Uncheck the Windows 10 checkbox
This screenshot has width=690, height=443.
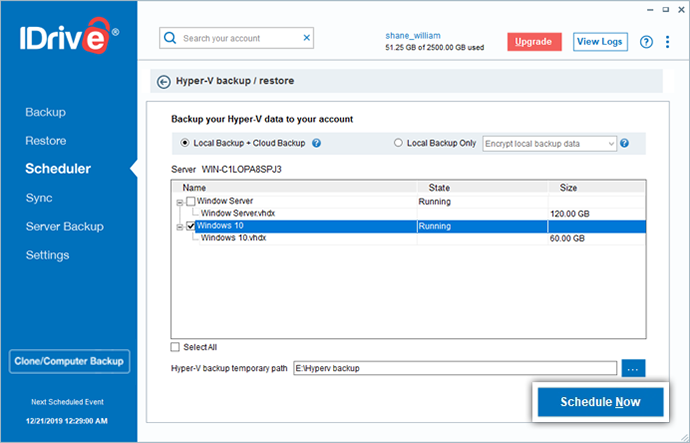point(191,226)
